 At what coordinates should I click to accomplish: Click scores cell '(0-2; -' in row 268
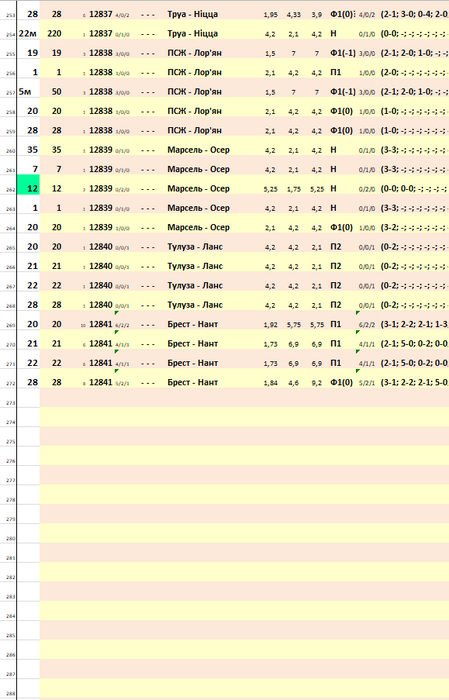click(414, 304)
